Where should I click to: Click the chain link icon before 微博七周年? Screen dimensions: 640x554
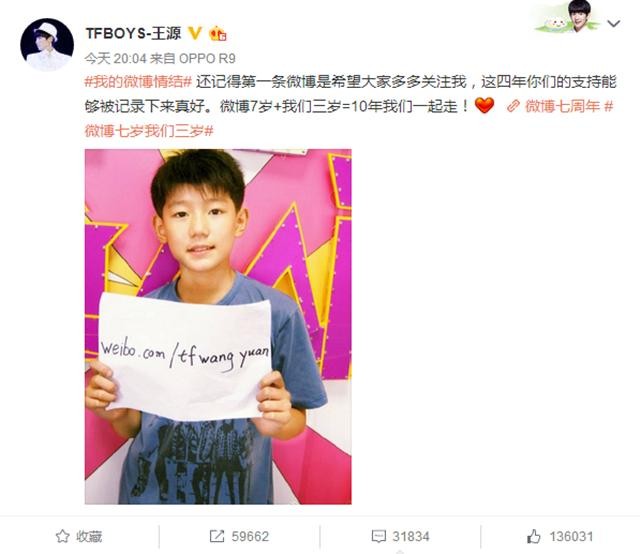pyautogui.click(x=513, y=107)
